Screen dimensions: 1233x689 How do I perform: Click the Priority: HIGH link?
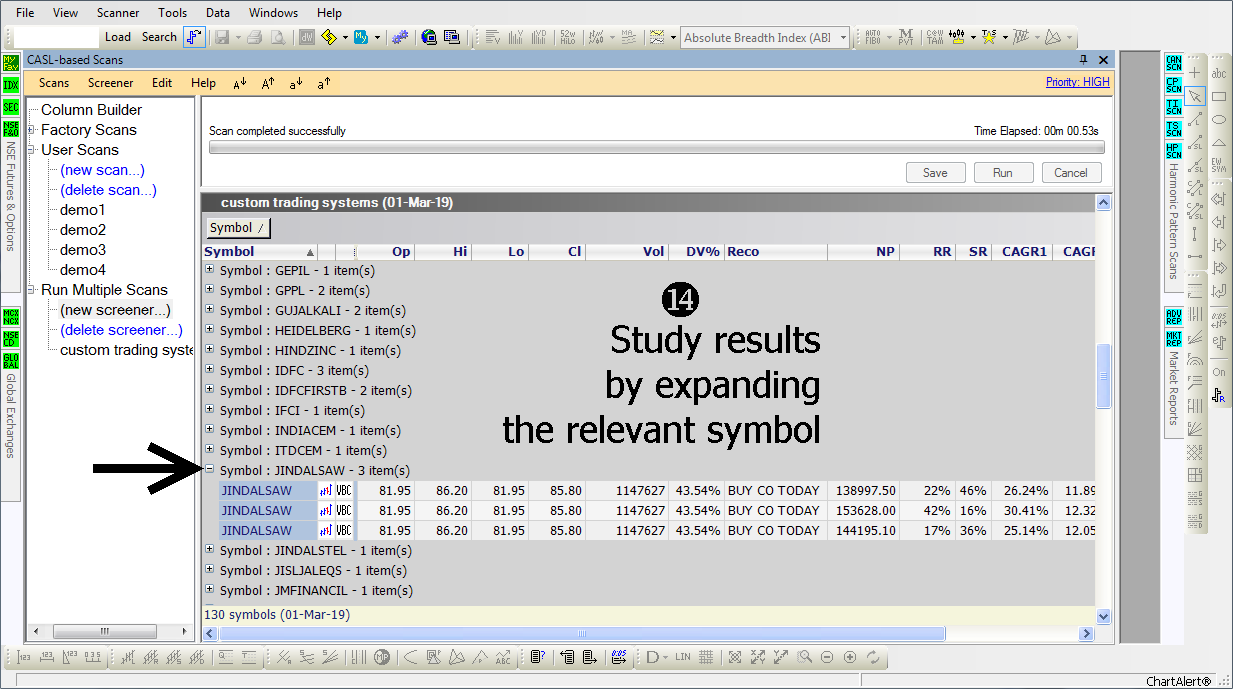tap(1078, 82)
